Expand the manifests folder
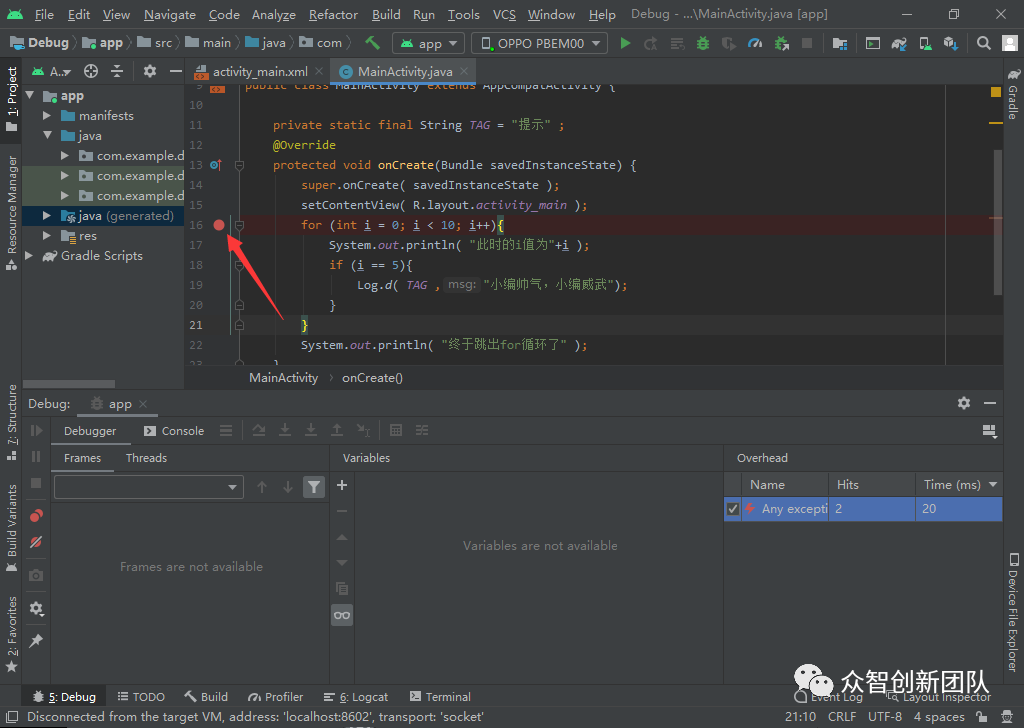The image size is (1024, 728). click(x=47, y=116)
